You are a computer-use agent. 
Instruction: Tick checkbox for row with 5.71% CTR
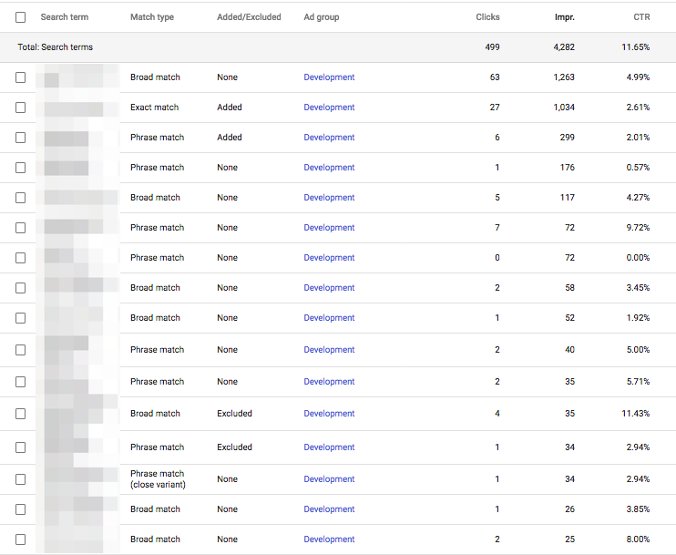tap(20, 382)
